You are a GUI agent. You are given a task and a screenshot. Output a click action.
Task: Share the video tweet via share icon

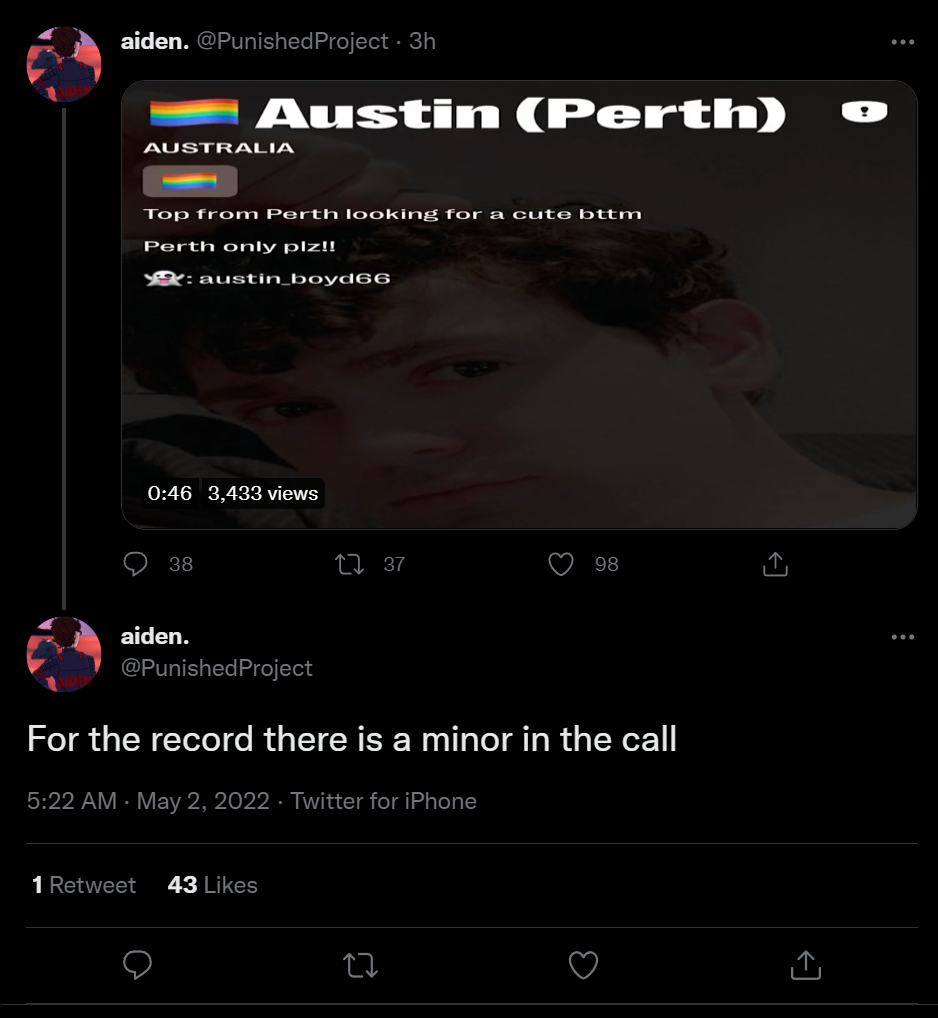(775, 564)
